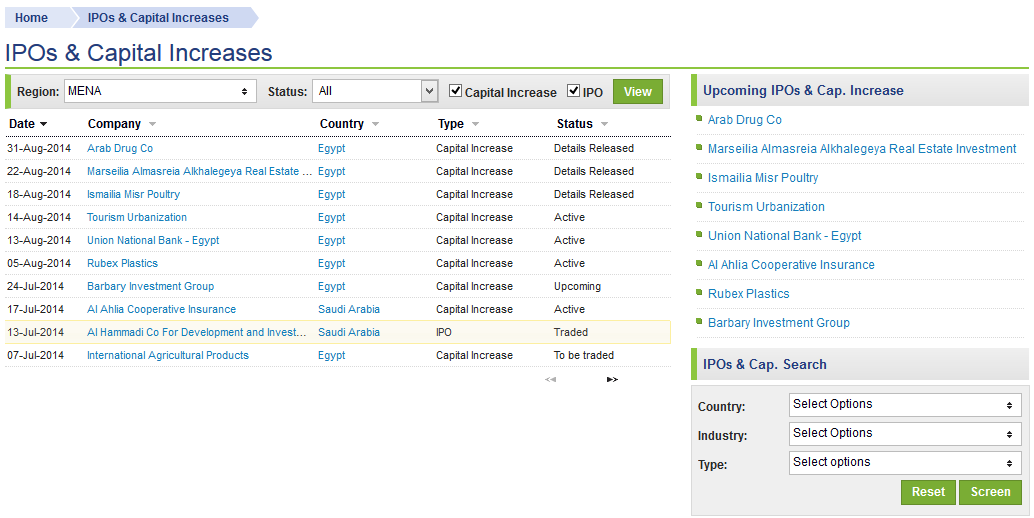Click sort arrow next to Country header
1034x518 pixels.
point(375,124)
